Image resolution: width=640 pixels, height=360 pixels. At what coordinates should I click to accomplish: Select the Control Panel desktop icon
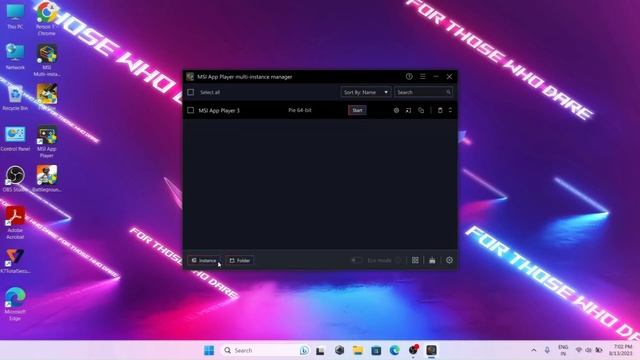pyautogui.click(x=15, y=138)
